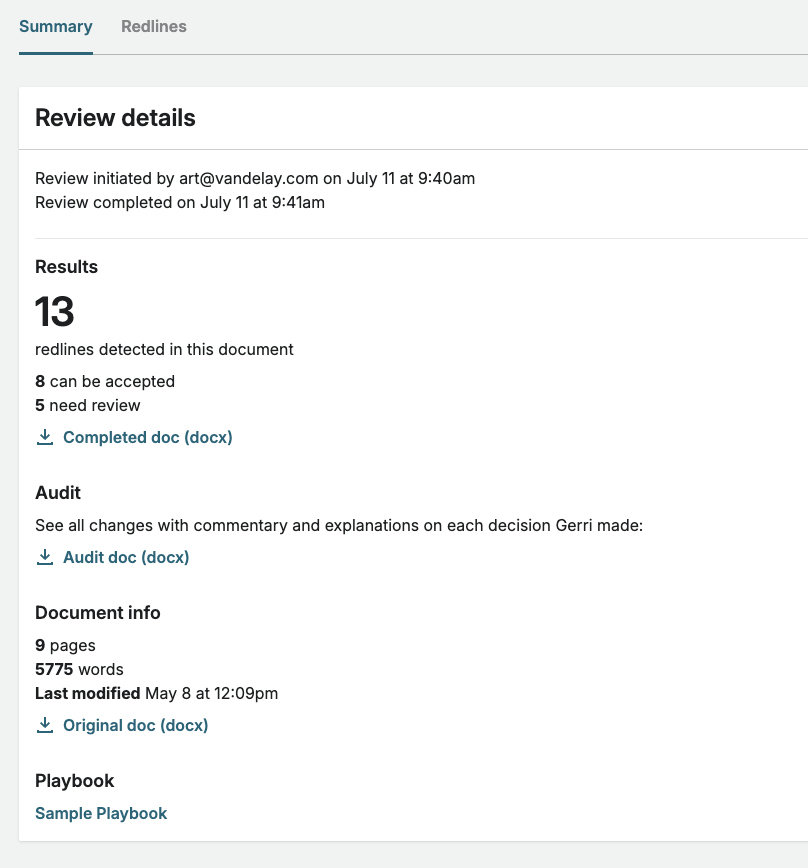808x868 pixels.
Task: Download the Original doc (docx) link
Action: [x=136, y=726]
